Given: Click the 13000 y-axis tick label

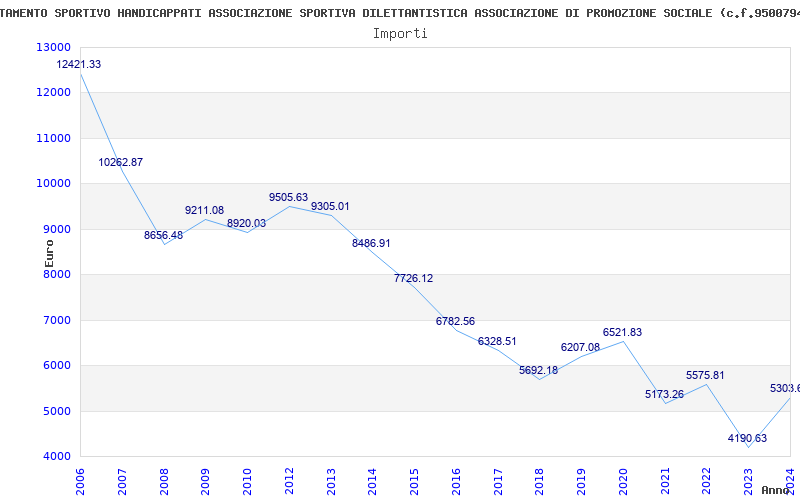Looking at the screenshot, I should (x=54, y=47).
